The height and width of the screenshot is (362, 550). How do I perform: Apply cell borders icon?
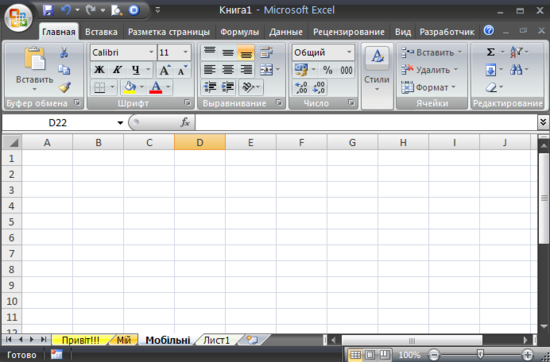pyautogui.click(x=100, y=87)
